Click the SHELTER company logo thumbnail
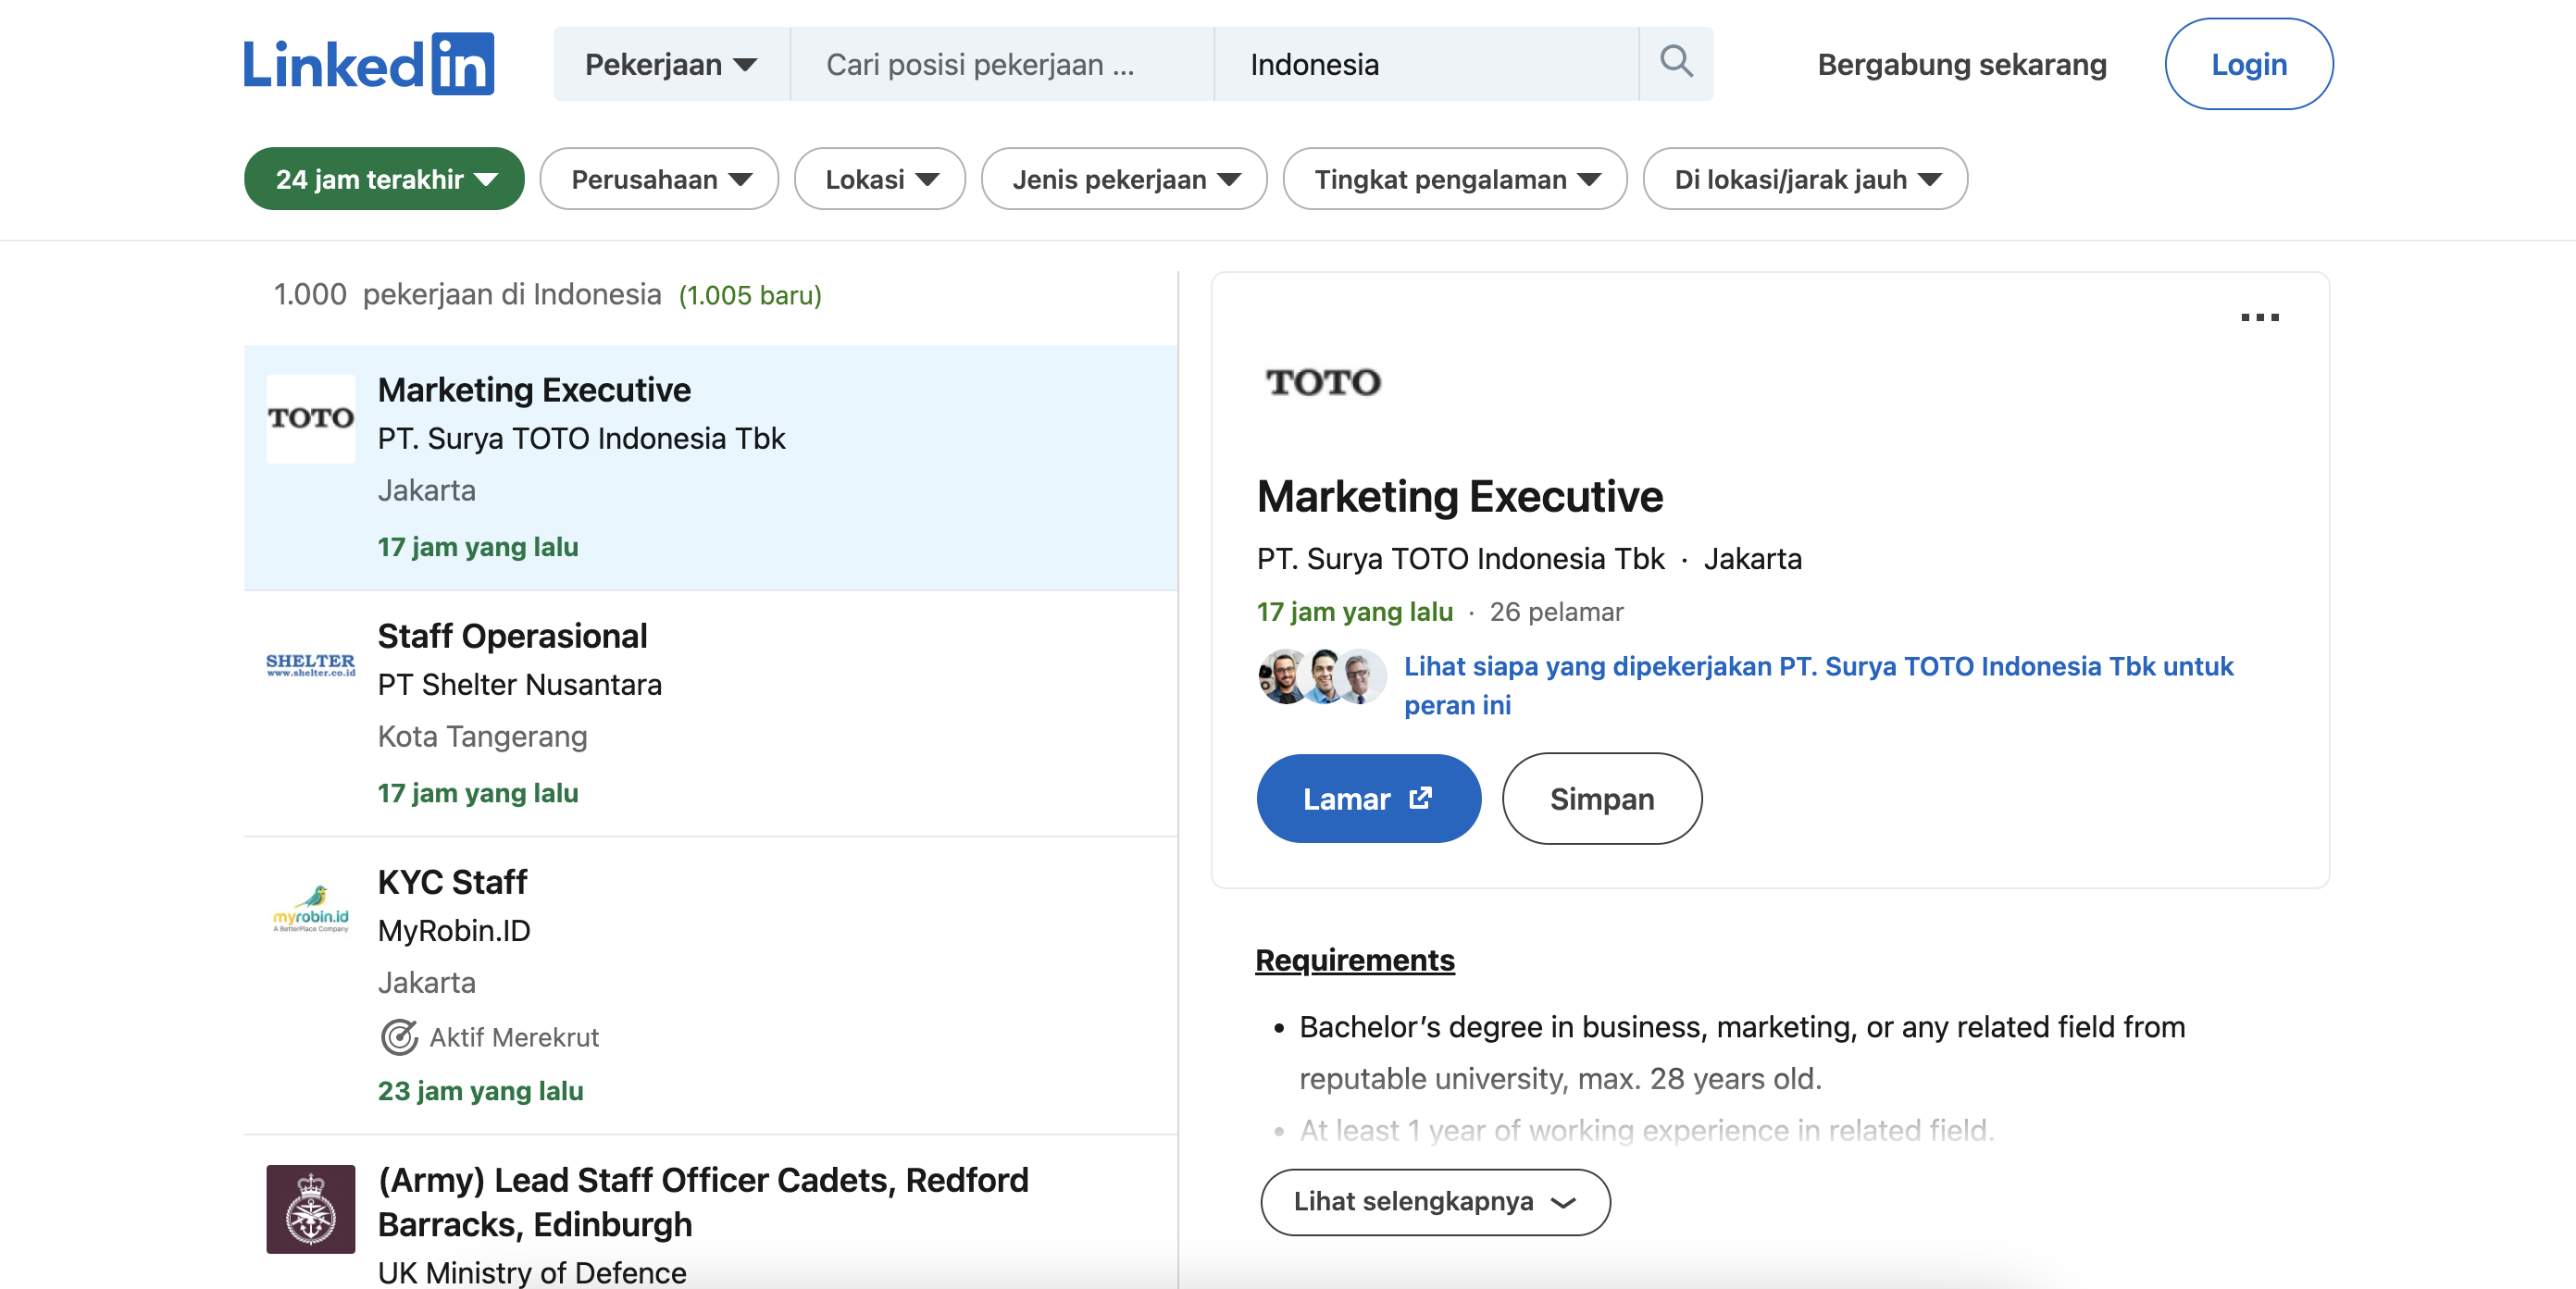Screen dimensions: 2576x1289 (310, 665)
